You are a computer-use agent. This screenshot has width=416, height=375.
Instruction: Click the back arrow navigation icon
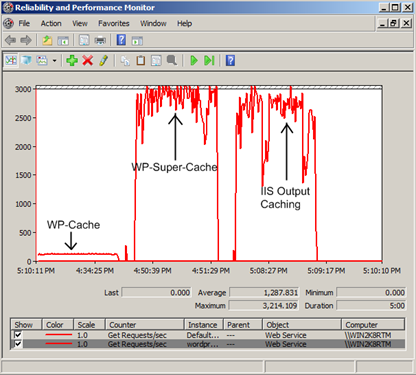(x=10, y=41)
